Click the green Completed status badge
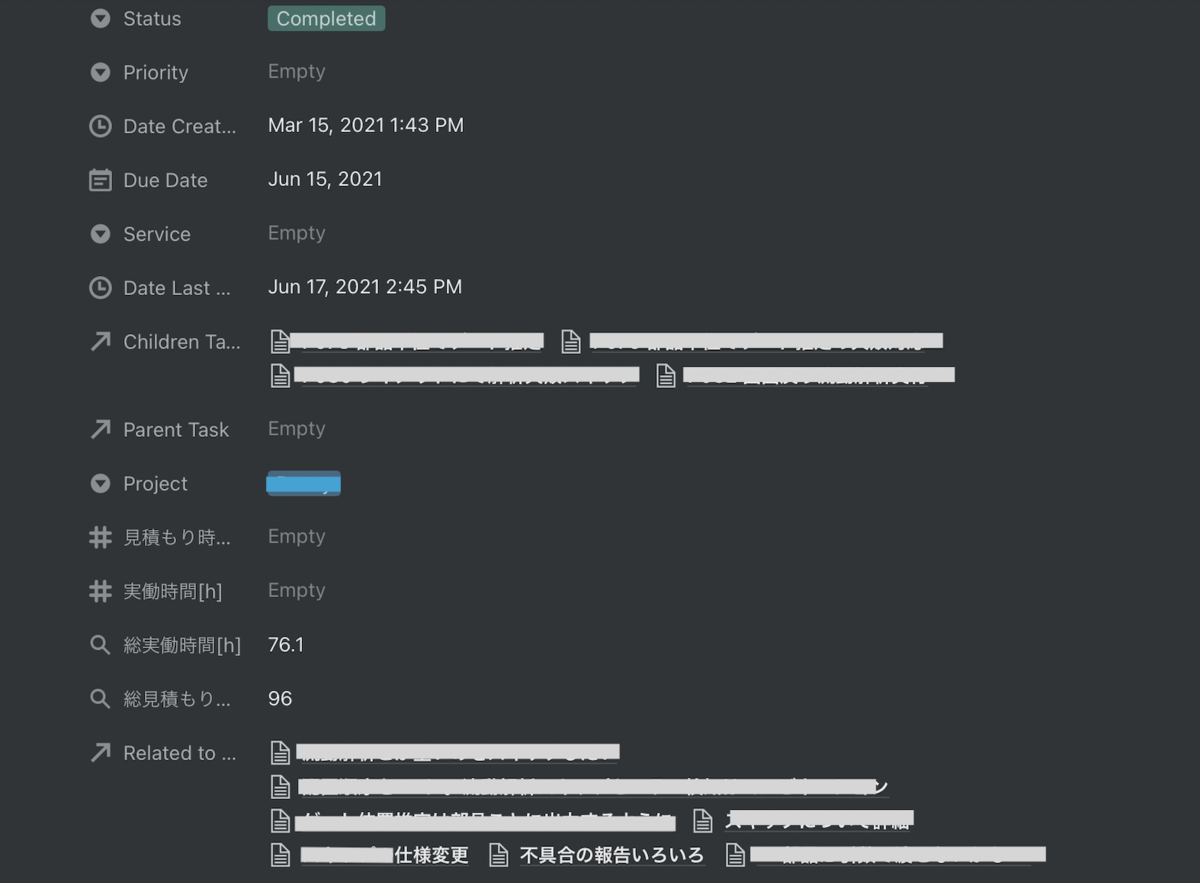Viewport: 1200px width, 883px height. tap(326, 18)
